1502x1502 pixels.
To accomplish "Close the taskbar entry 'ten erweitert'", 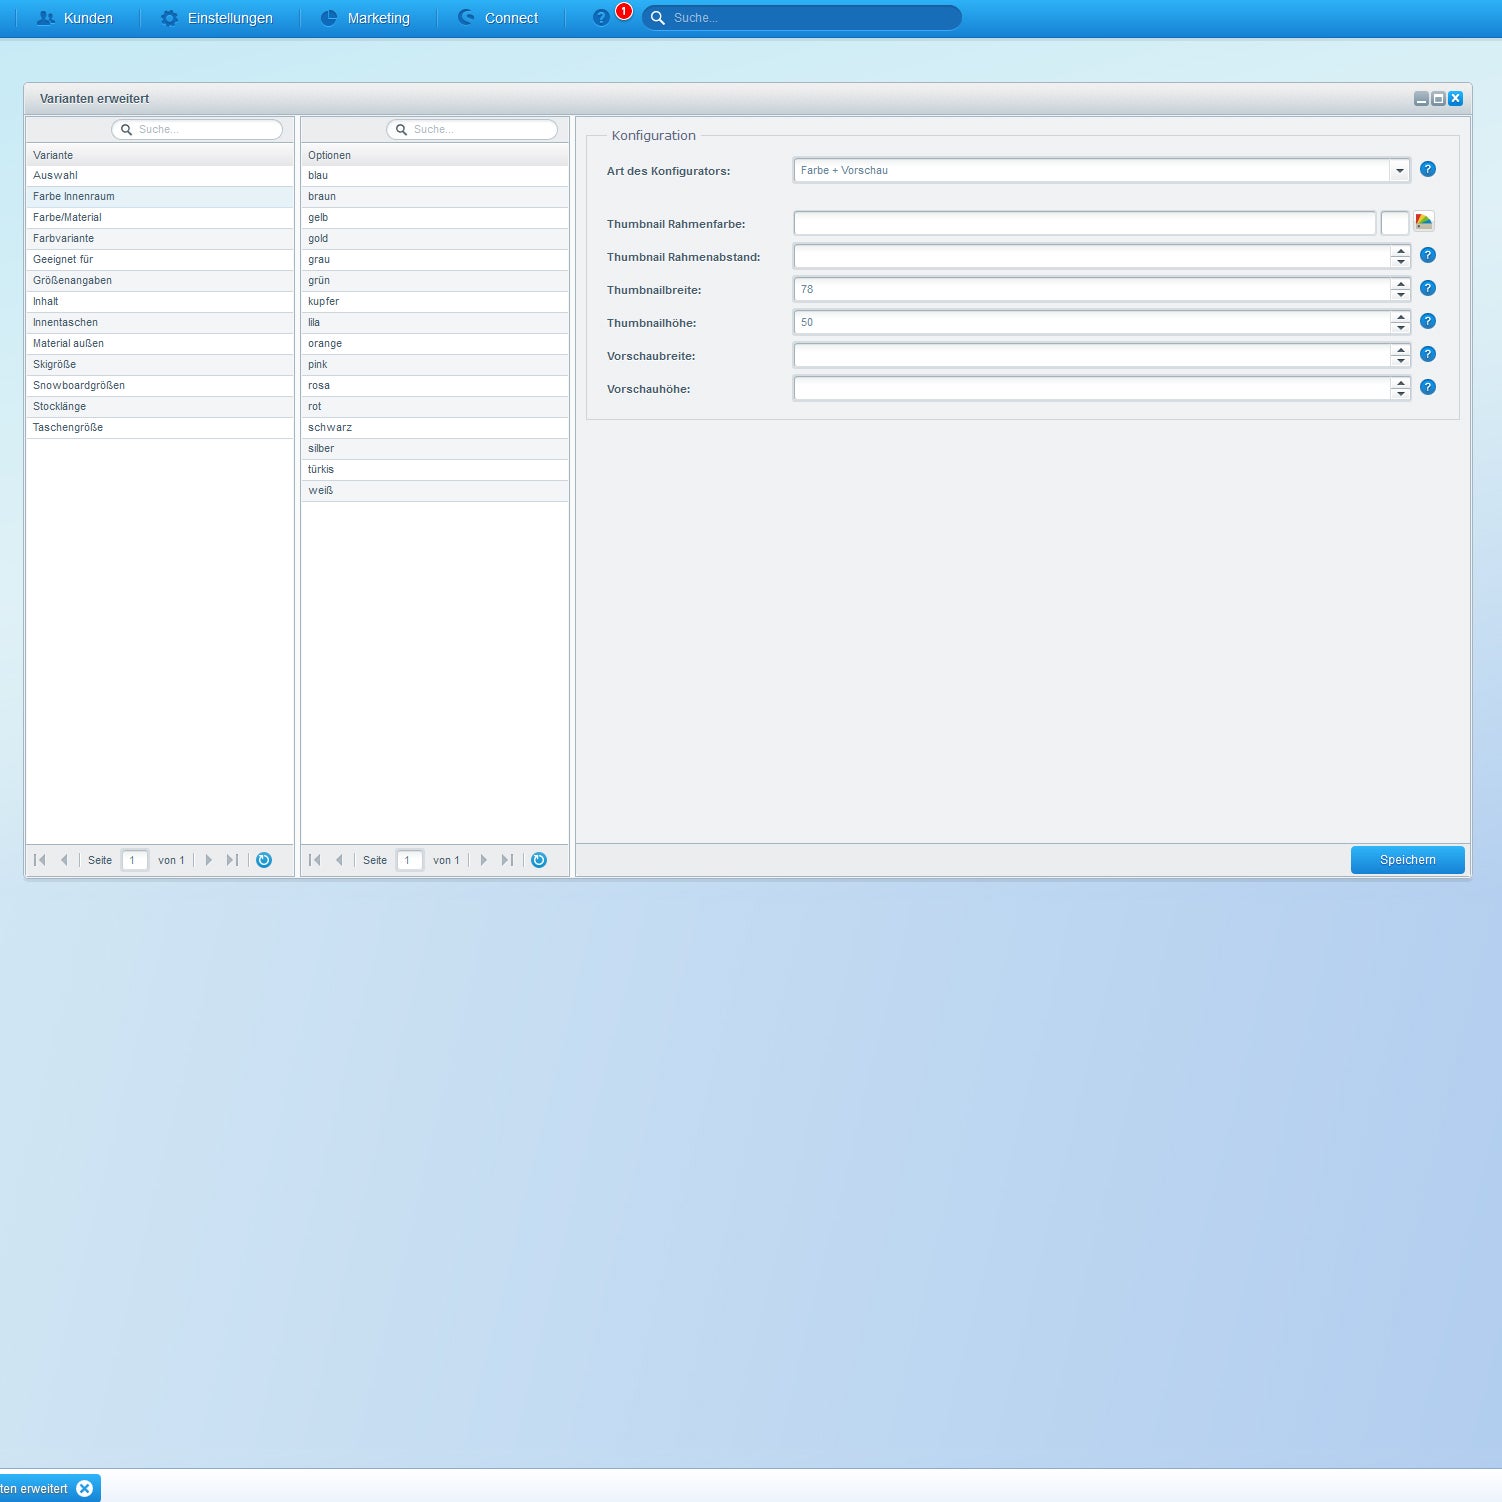I will coord(85,1489).
